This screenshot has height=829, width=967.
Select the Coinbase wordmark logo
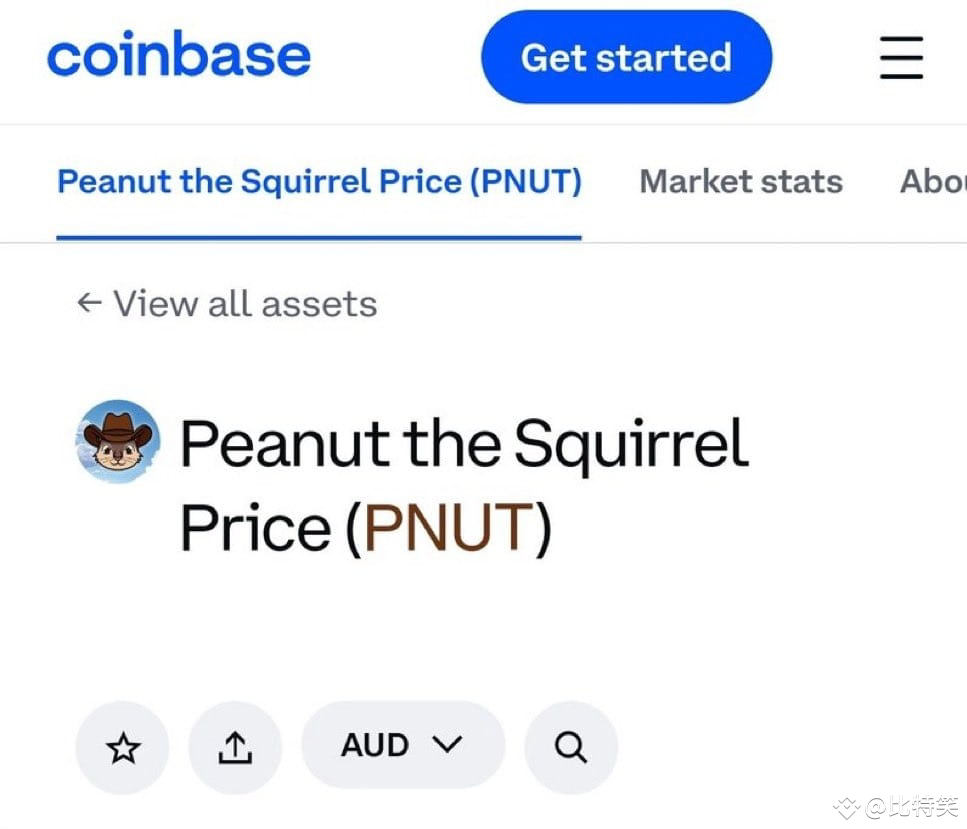(x=179, y=57)
